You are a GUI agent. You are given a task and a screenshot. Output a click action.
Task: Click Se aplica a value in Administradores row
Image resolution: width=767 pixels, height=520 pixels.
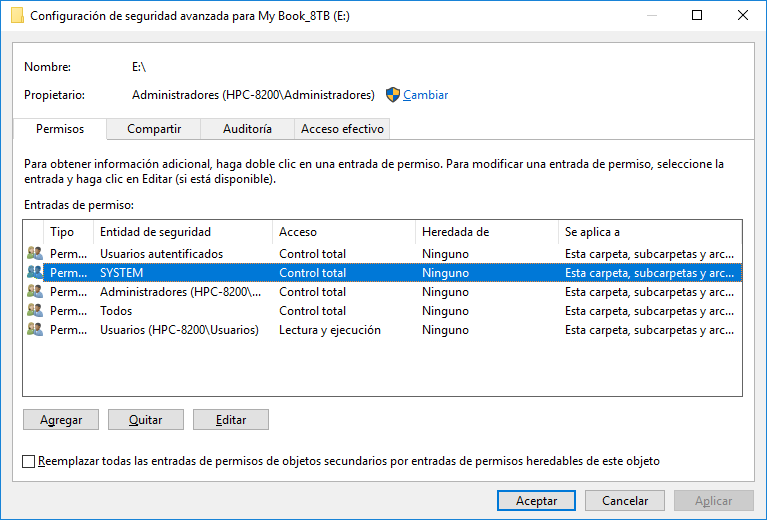point(649,292)
